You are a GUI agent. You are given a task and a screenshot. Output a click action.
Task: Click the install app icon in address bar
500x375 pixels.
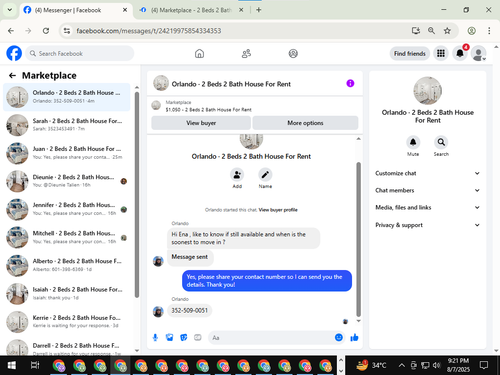[x=416, y=31]
